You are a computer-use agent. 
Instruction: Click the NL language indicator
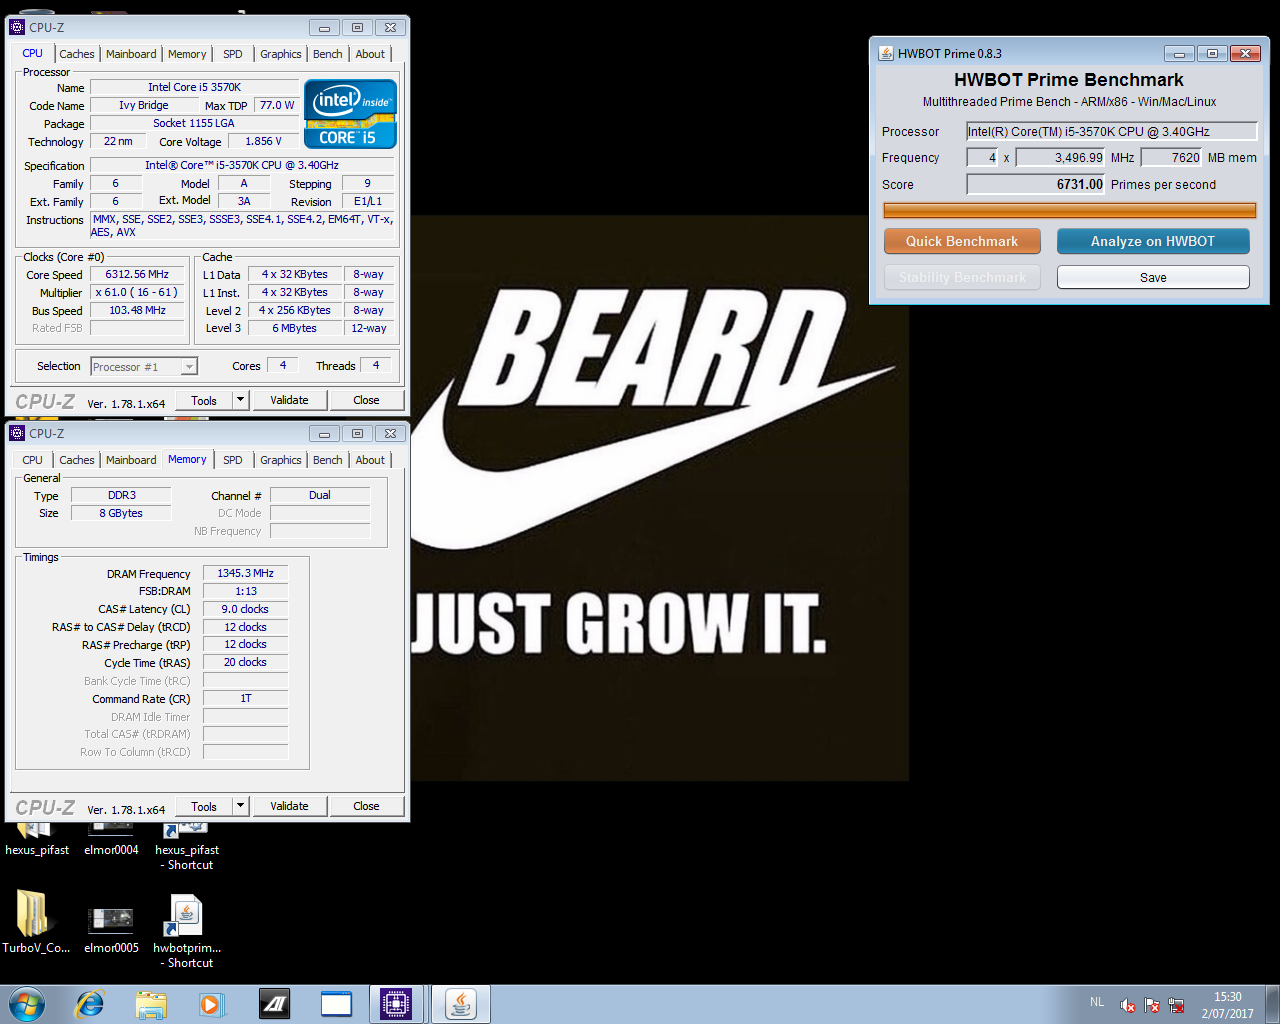click(1097, 1002)
